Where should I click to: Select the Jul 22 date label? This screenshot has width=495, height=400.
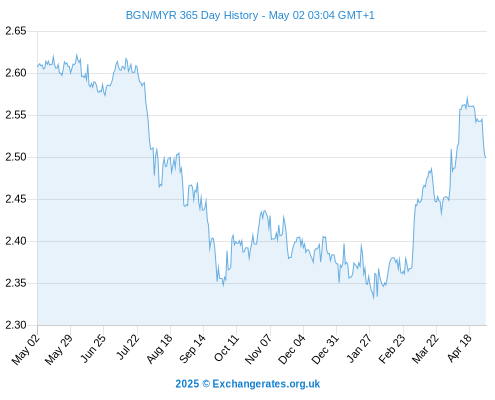(128, 347)
